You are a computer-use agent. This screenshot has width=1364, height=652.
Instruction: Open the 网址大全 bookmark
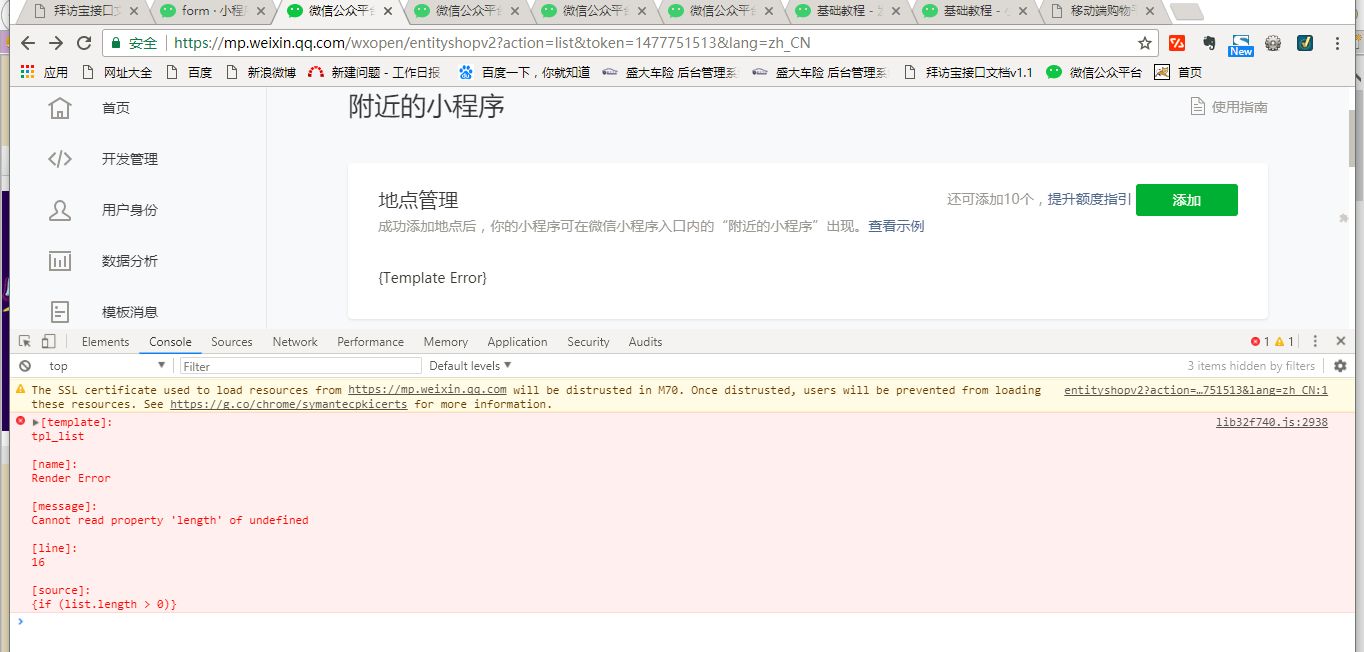pos(117,72)
